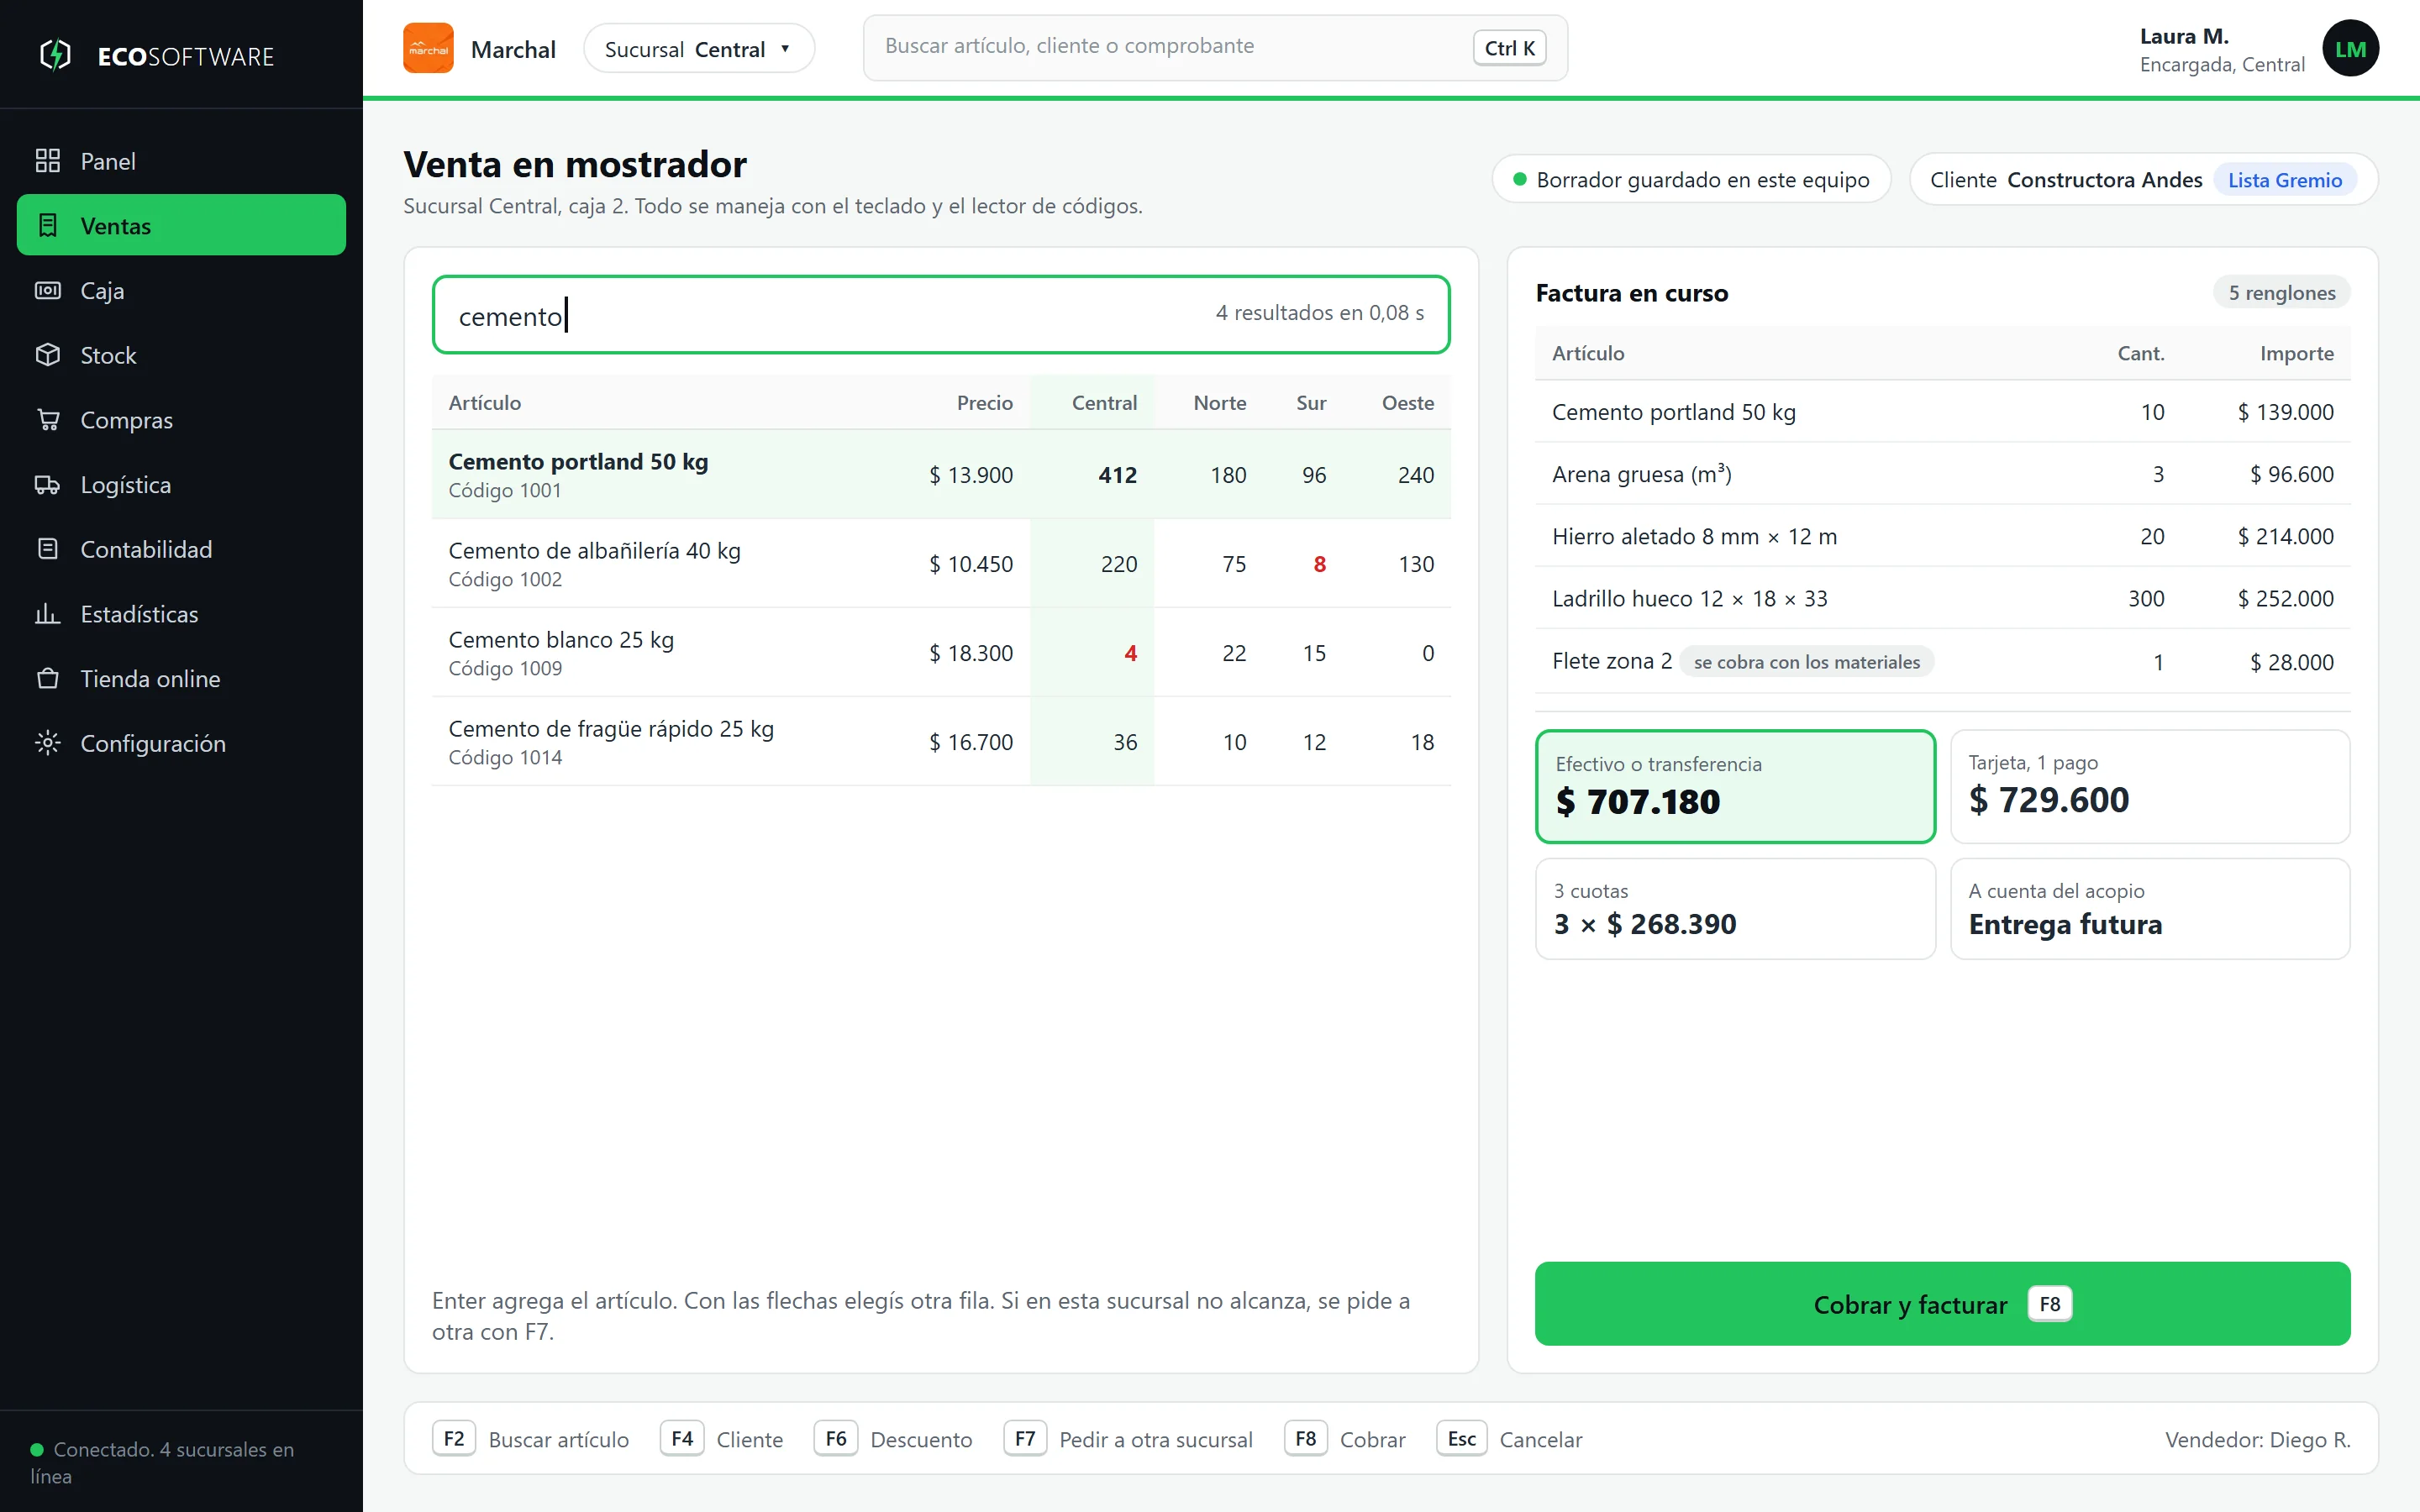Viewport: 2420px width, 1512px height.
Task: Click the Tienda online bag icon
Action: 48,678
